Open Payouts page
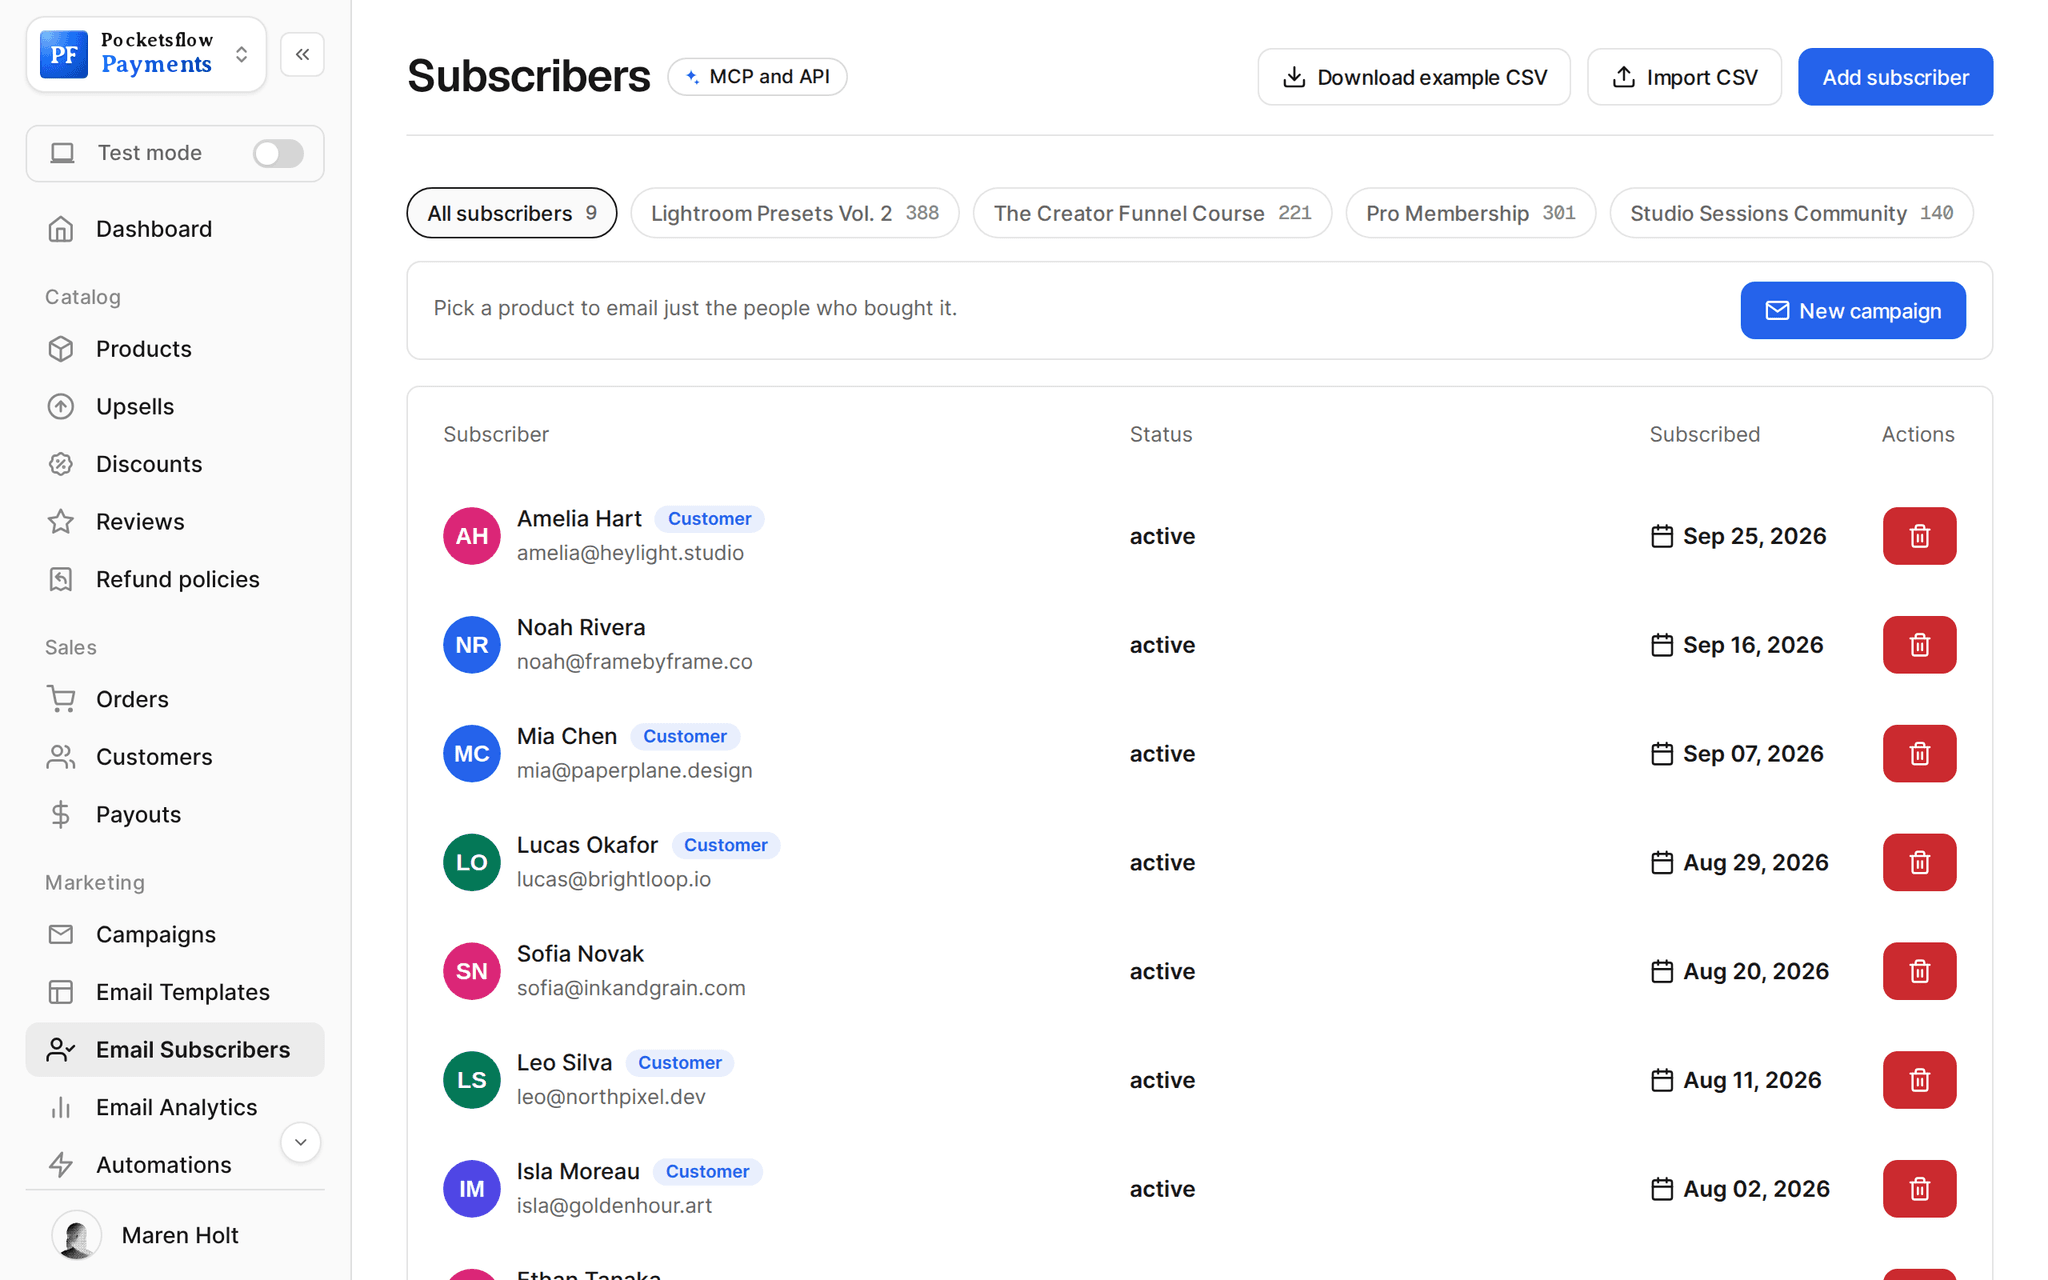This screenshot has width=2048, height=1280. (175, 814)
